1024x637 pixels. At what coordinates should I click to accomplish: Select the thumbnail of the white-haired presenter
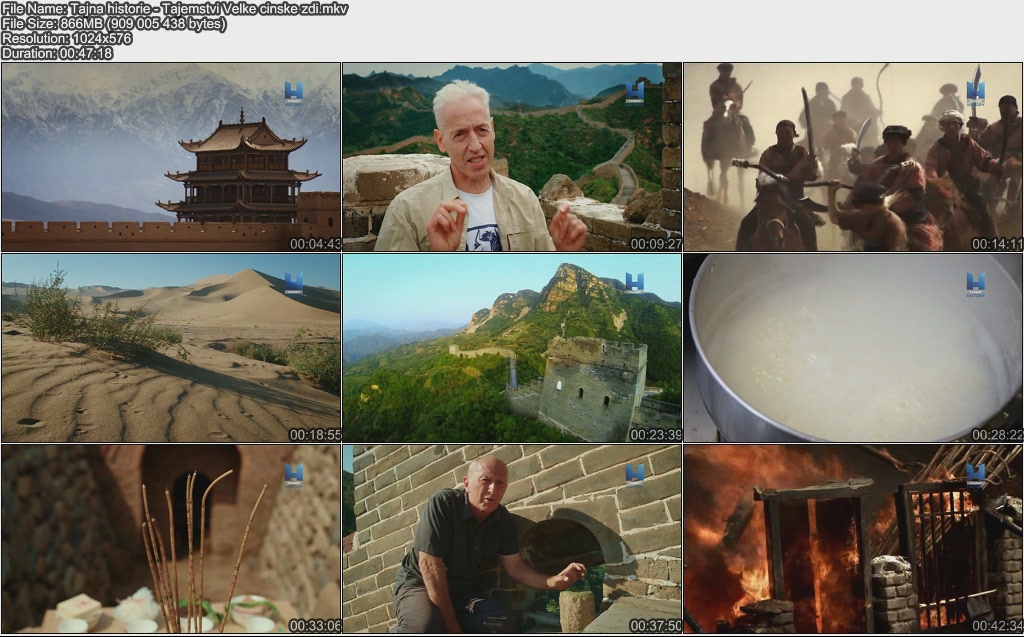click(512, 157)
